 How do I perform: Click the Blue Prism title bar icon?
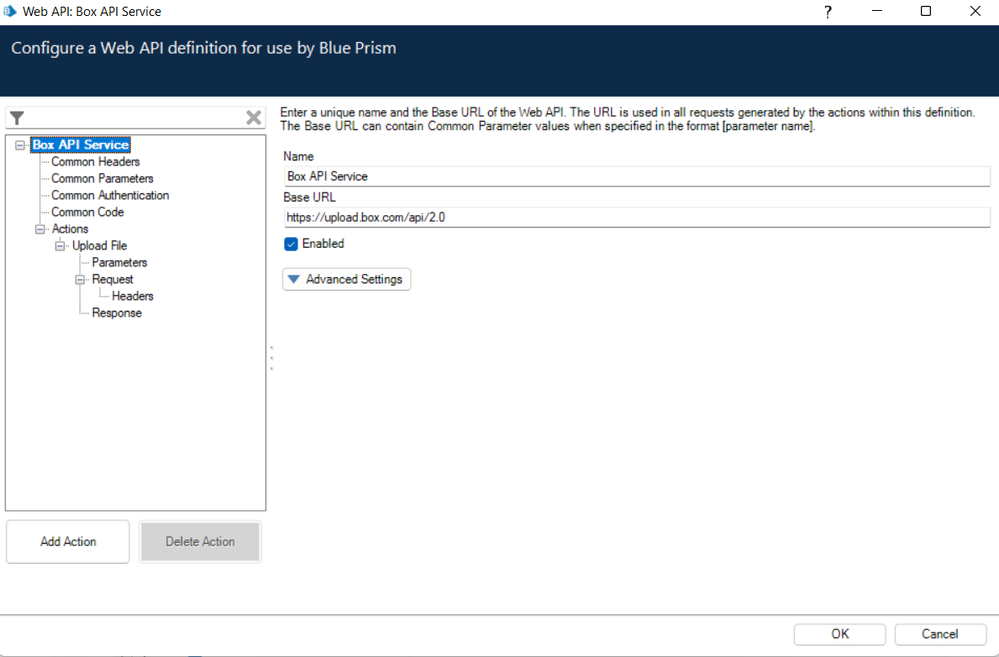[x=11, y=11]
